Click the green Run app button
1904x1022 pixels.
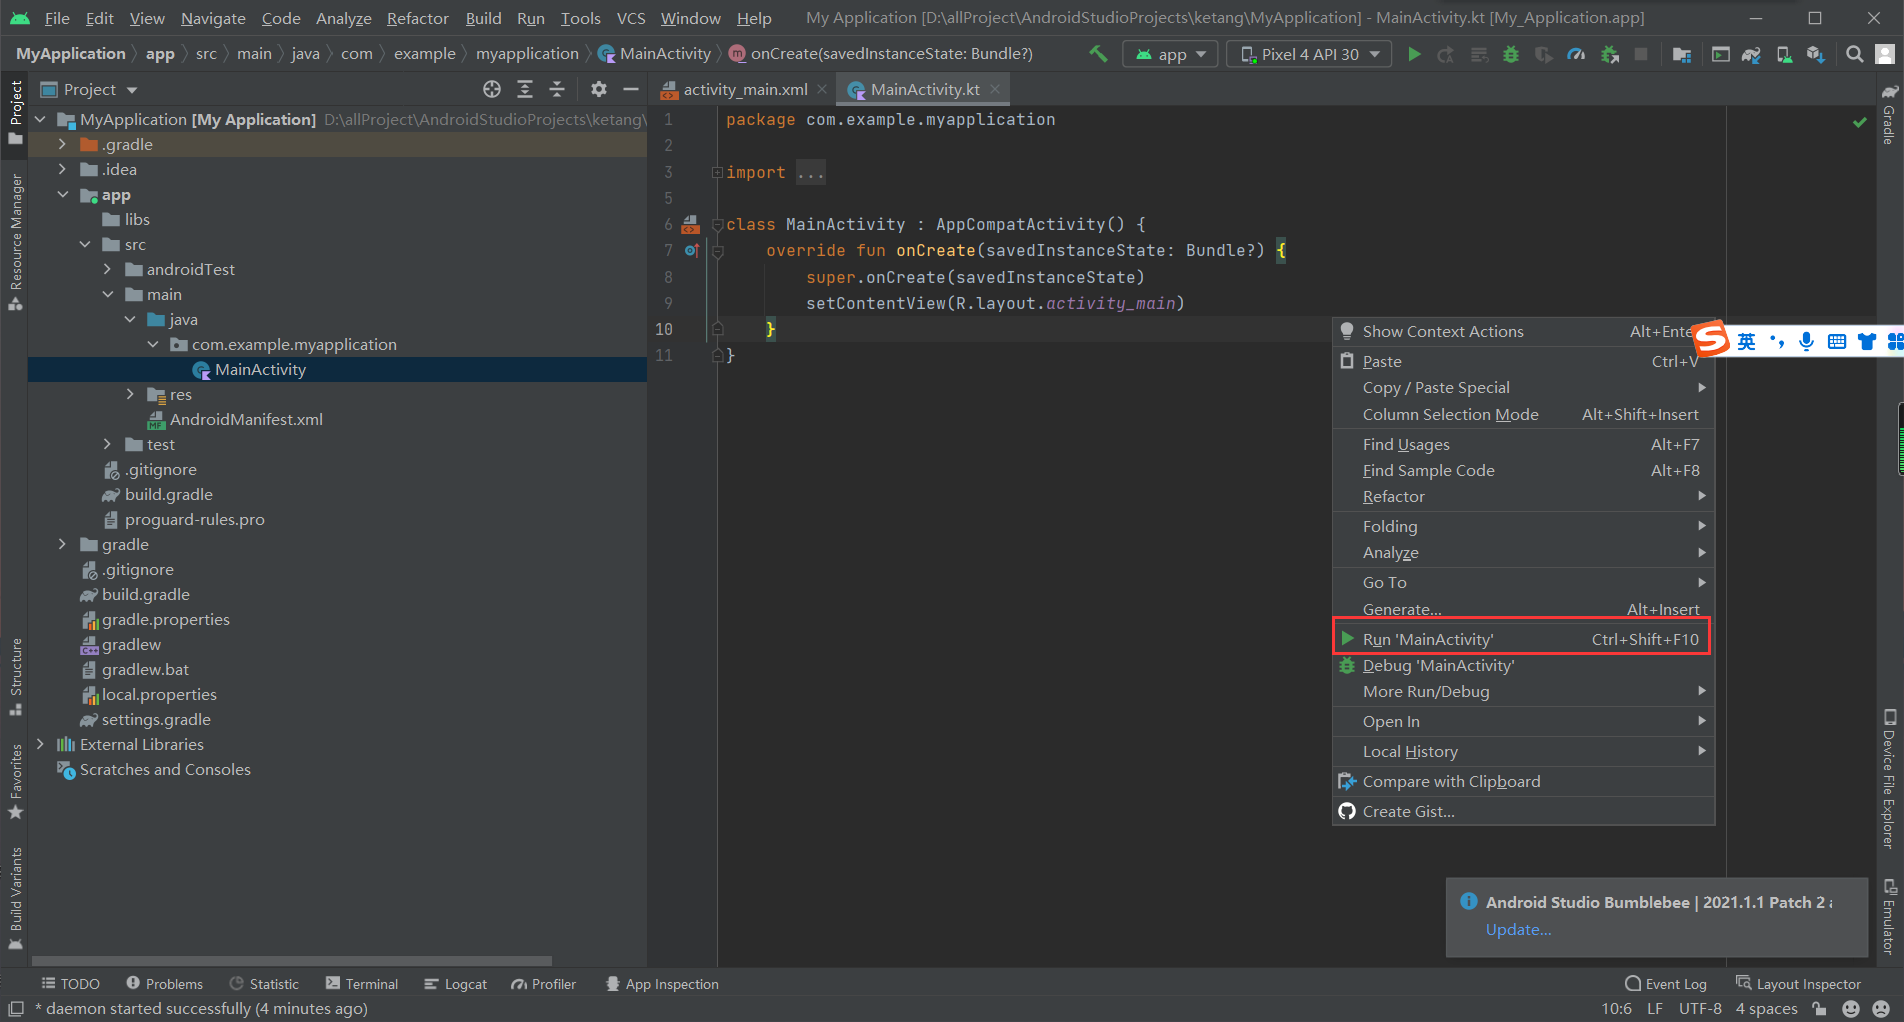(x=1414, y=54)
